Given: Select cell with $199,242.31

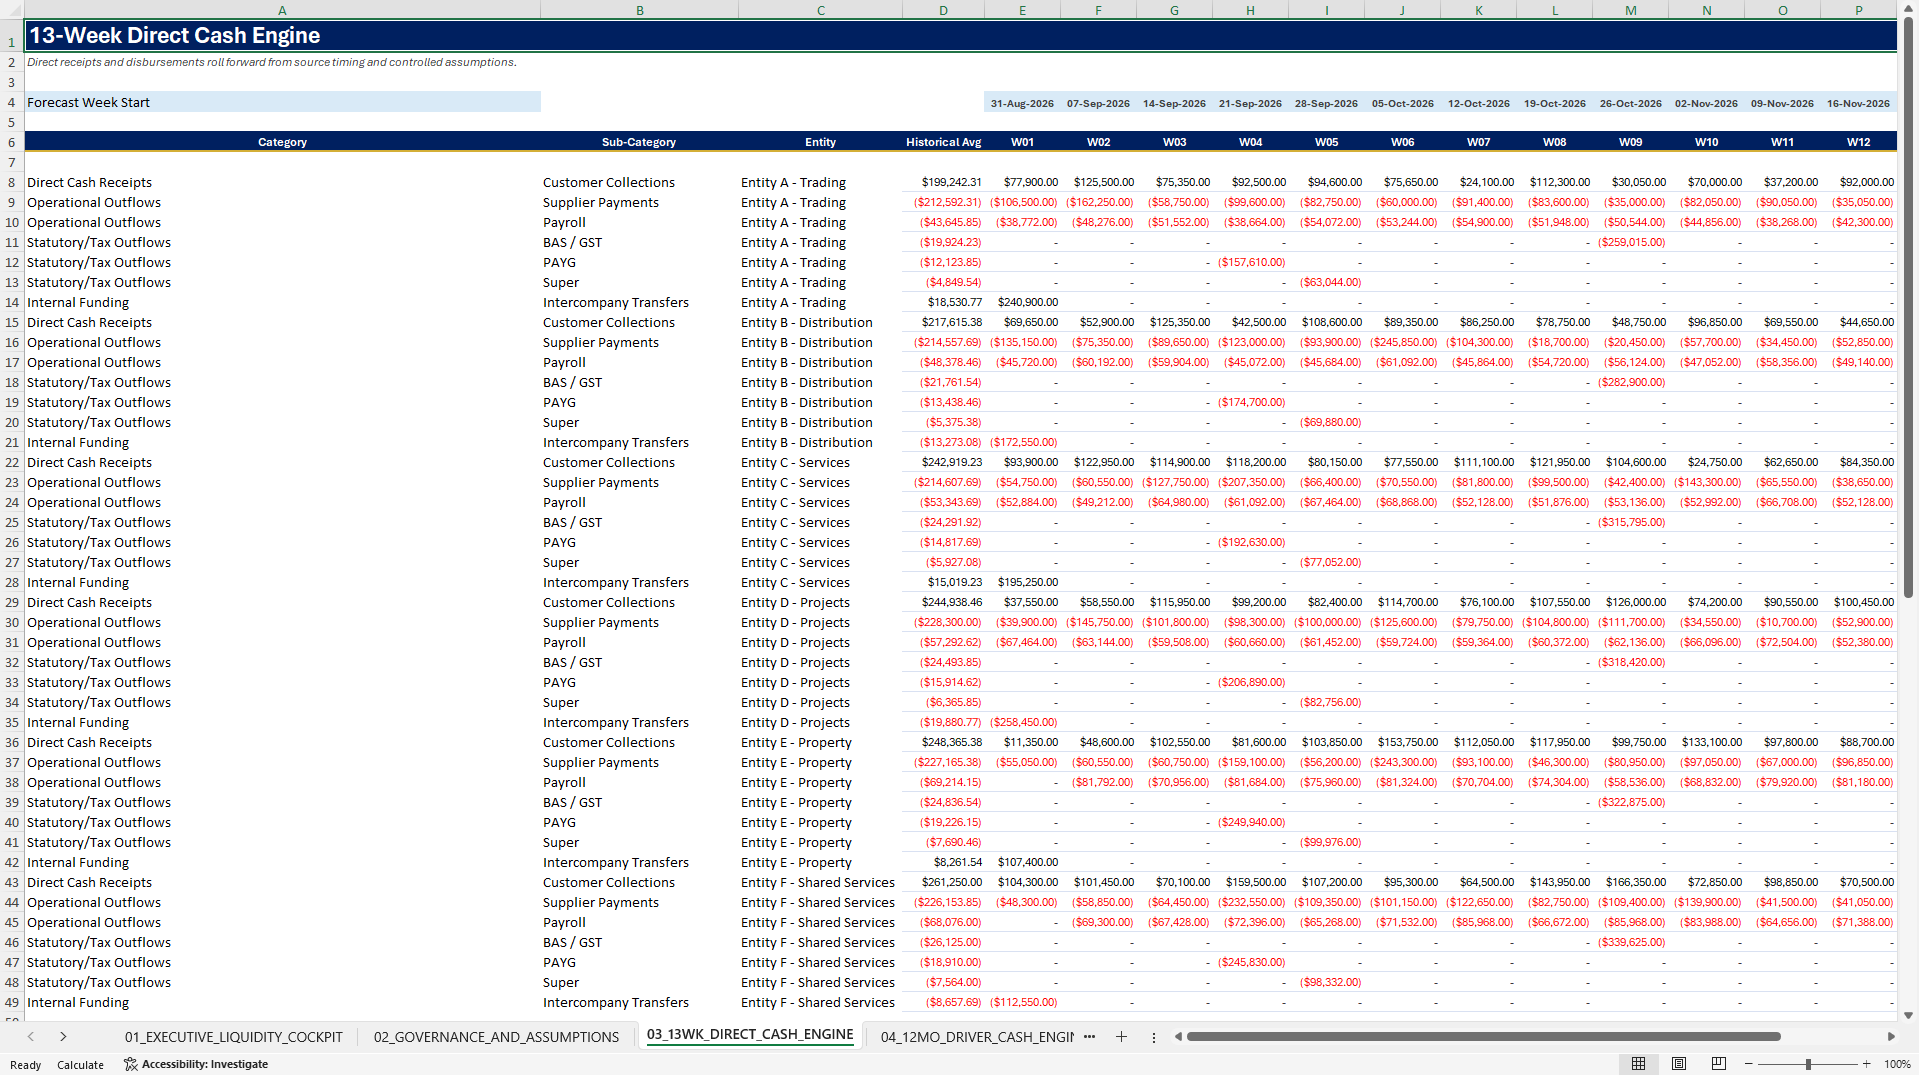Looking at the screenshot, I should pos(943,182).
